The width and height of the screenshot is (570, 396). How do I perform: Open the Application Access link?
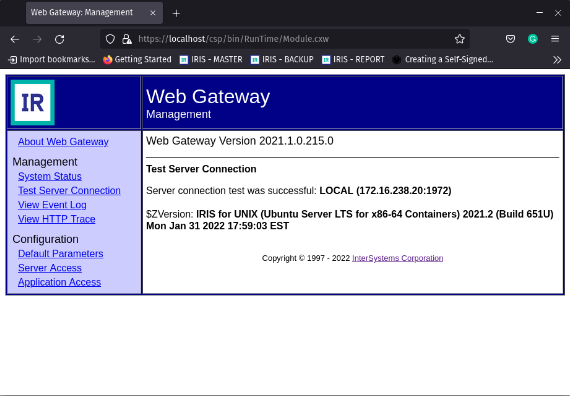pos(59,282)
